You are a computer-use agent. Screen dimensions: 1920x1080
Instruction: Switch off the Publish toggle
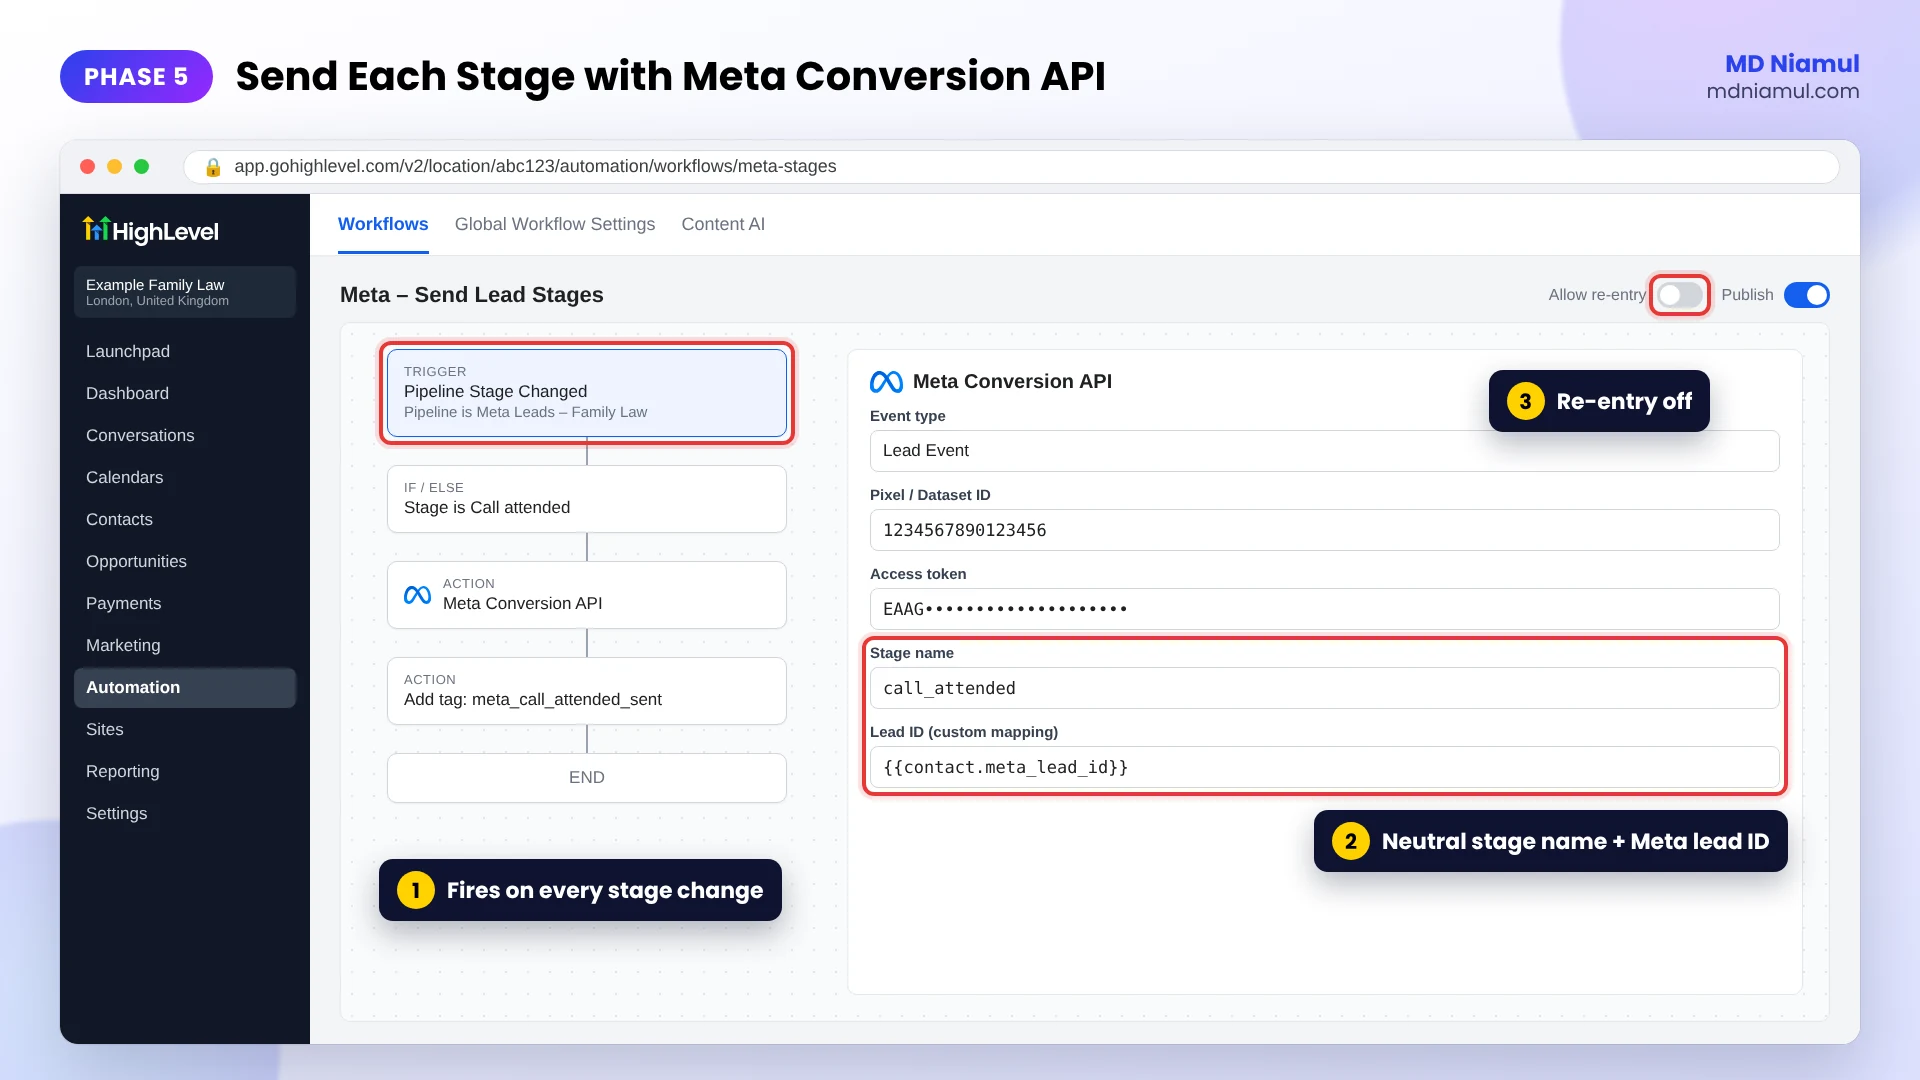pyautogui.click(x=1806, y=295)
